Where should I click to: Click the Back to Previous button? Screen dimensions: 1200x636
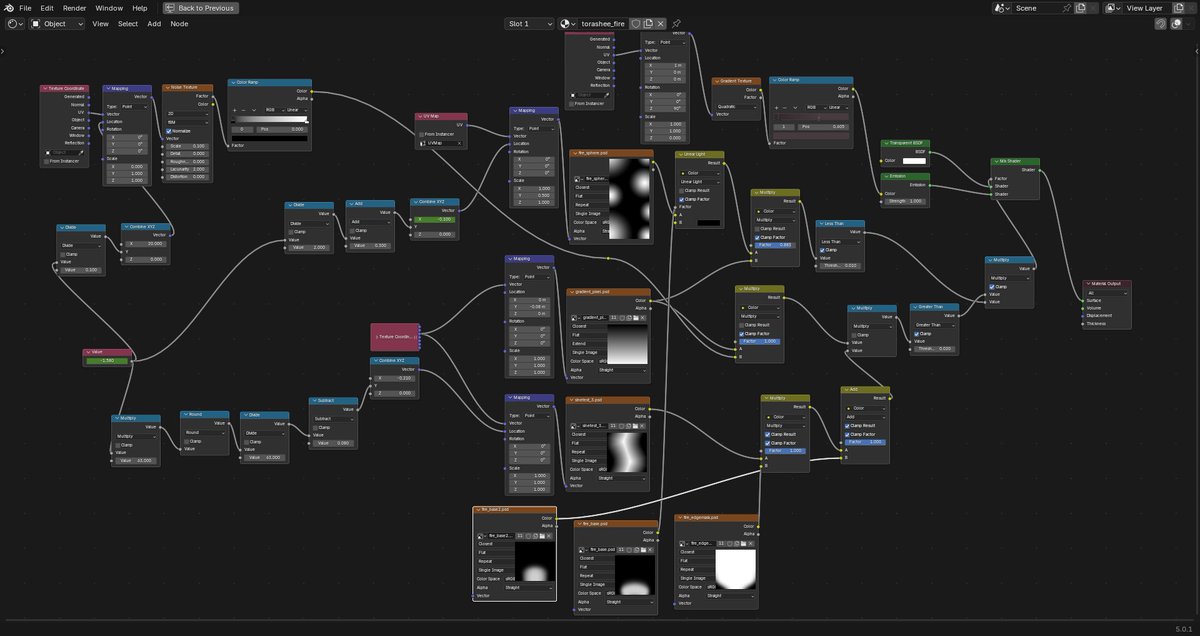click(199, 7)
